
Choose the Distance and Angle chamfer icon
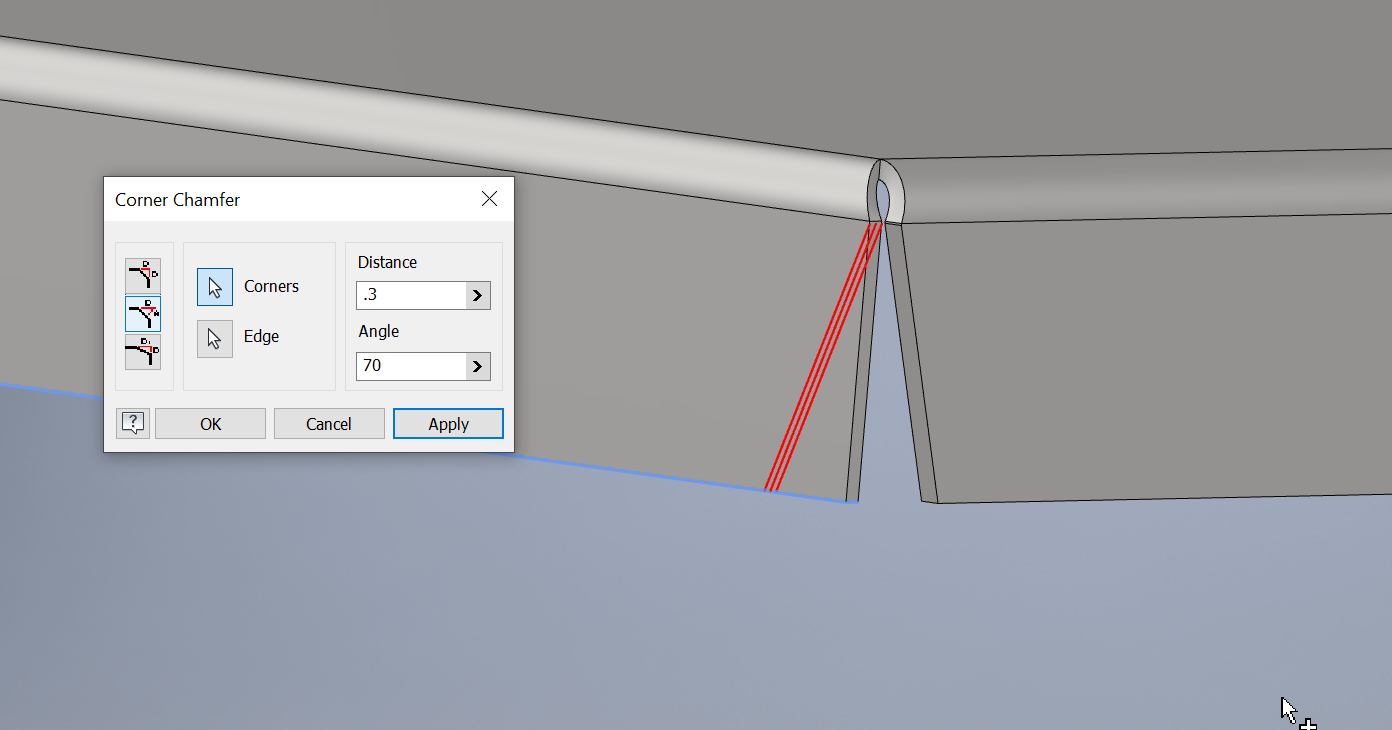tap(143, 313)
